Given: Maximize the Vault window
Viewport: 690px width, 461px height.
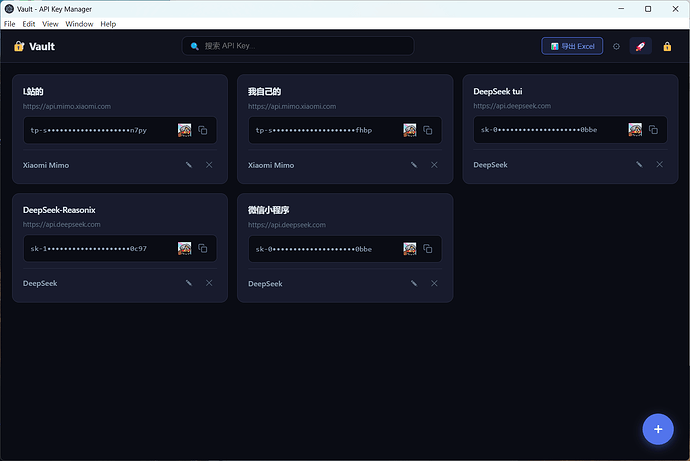Looking at the screenshot, I should click(x=648, y=9).
